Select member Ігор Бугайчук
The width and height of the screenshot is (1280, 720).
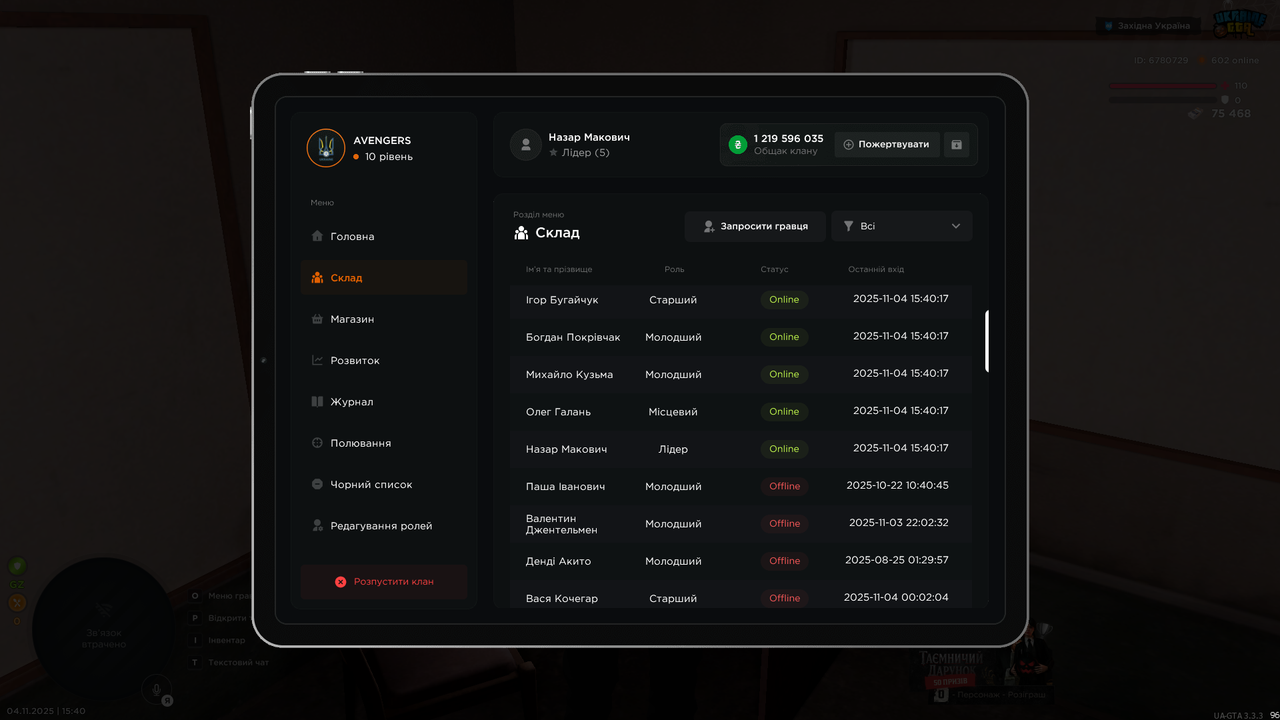point(740,300)
